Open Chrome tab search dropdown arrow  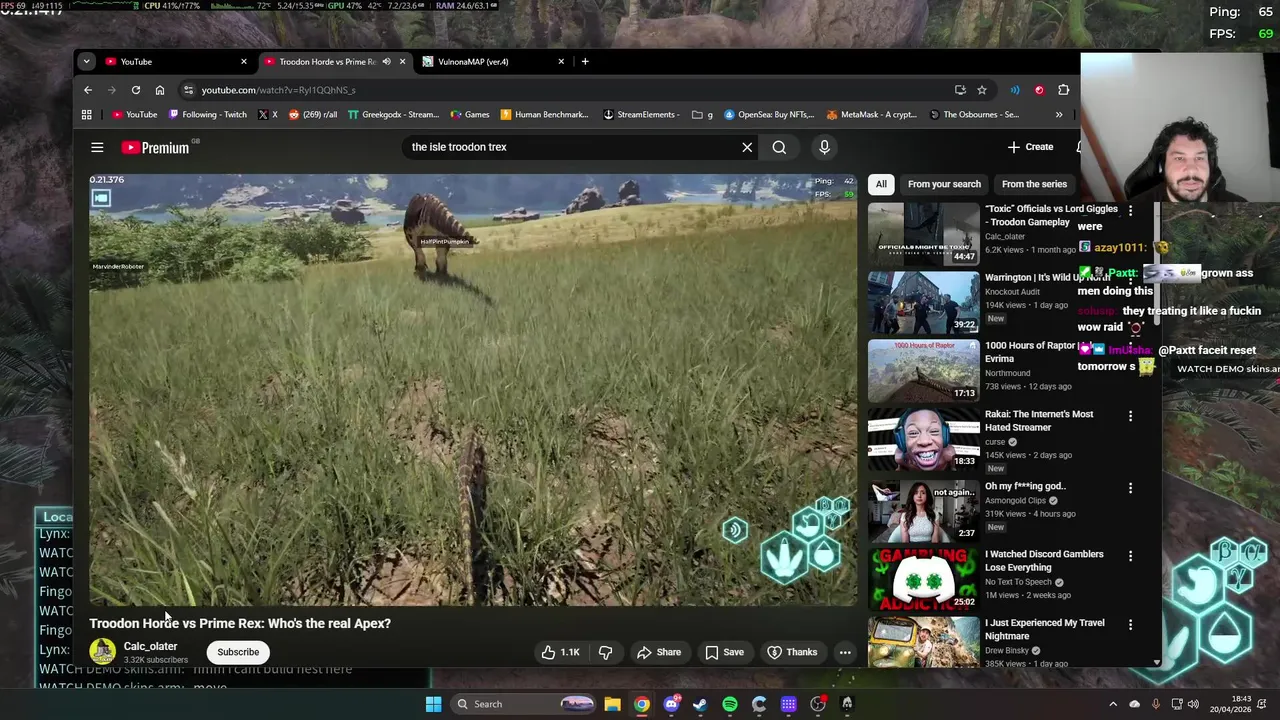[x=86, y=62]
